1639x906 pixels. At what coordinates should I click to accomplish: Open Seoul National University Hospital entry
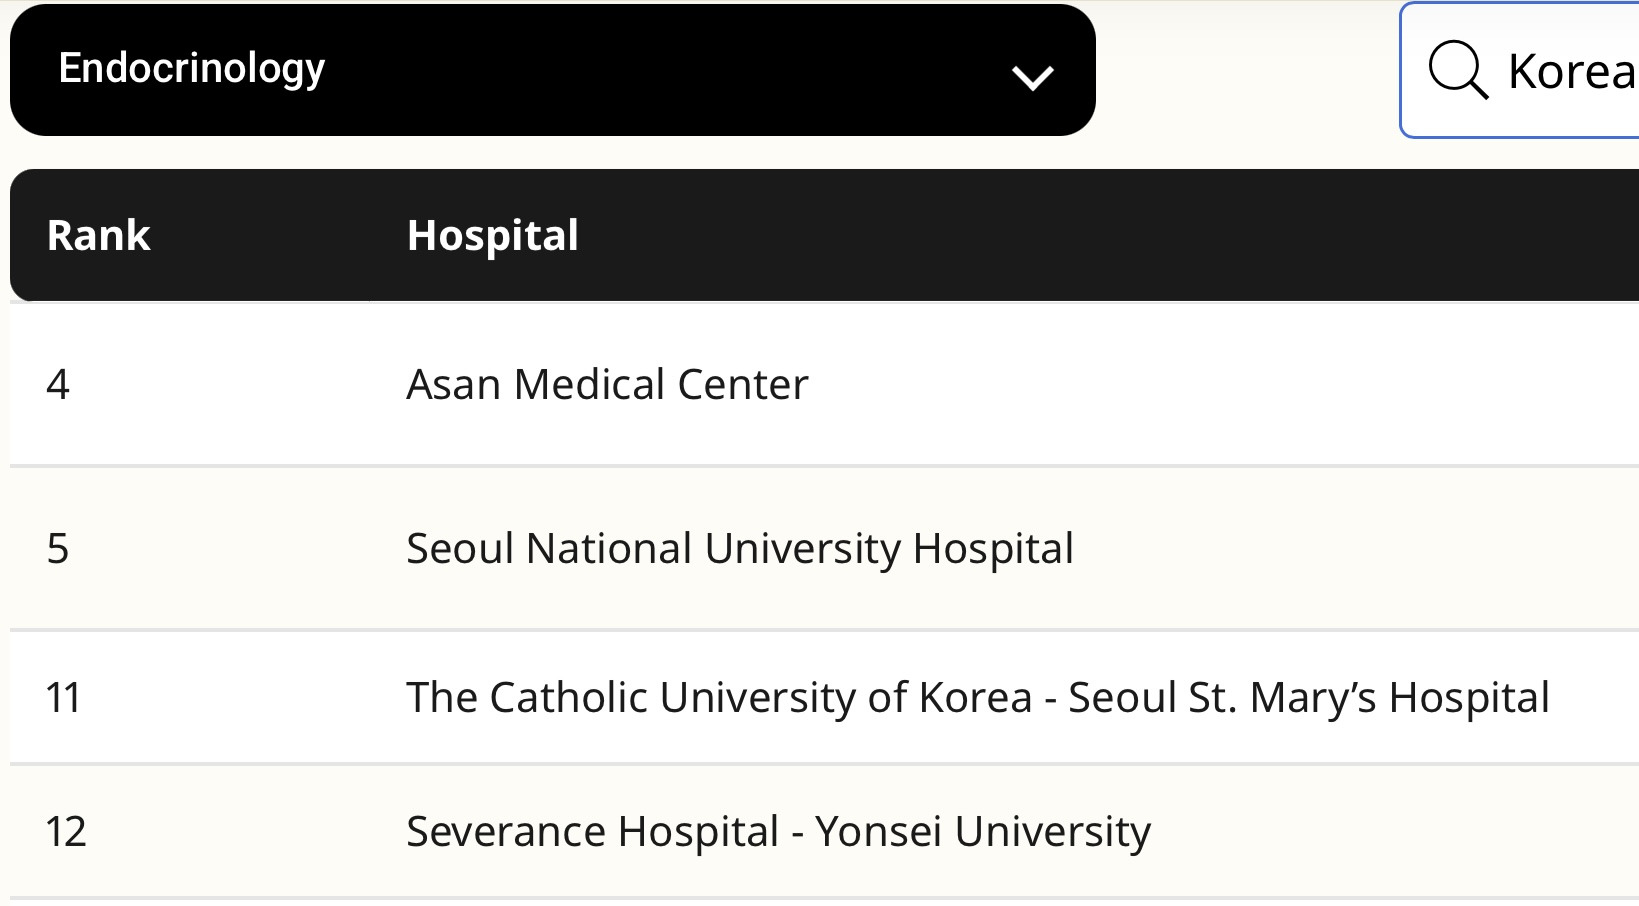pyautogui.click(x=739, y=549)
